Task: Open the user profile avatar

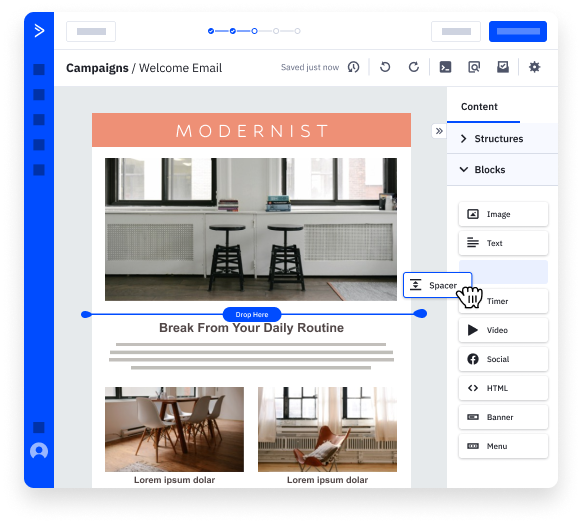Action: (x=39, y=451)
